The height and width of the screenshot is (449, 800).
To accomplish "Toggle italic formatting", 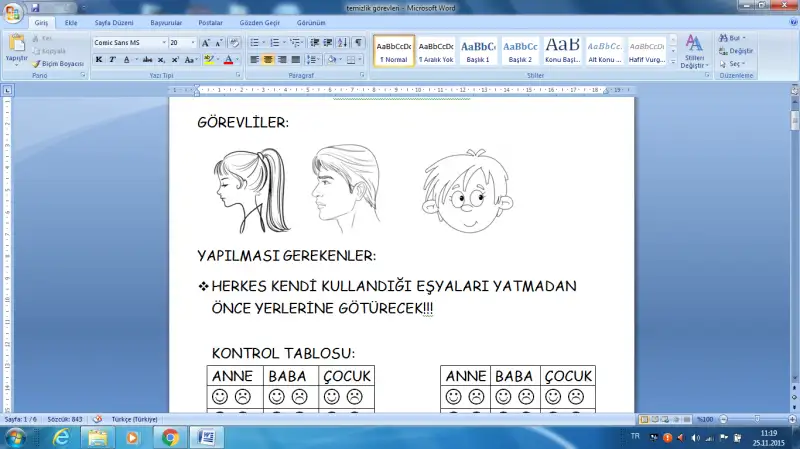I will click(112, 60).
